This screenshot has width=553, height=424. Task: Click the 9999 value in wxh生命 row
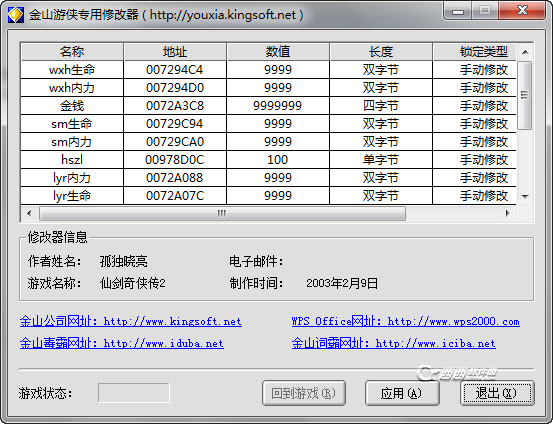pyautogui.click(x=278, y=69)
